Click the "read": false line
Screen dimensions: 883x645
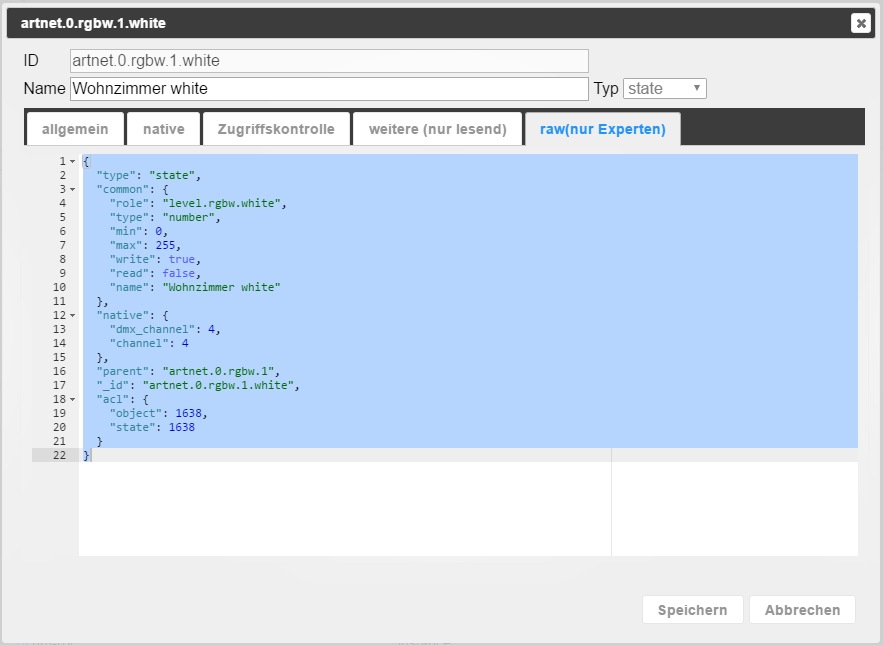coord(155,274)
